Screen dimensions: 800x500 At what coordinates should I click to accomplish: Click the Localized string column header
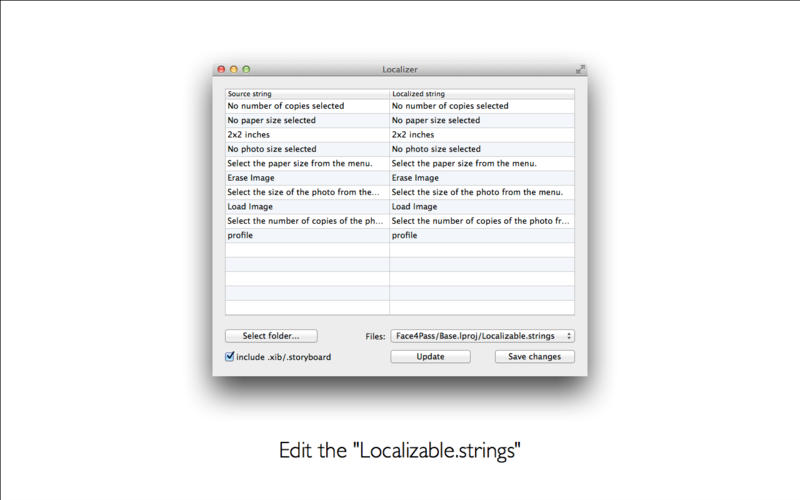(482, 94)
